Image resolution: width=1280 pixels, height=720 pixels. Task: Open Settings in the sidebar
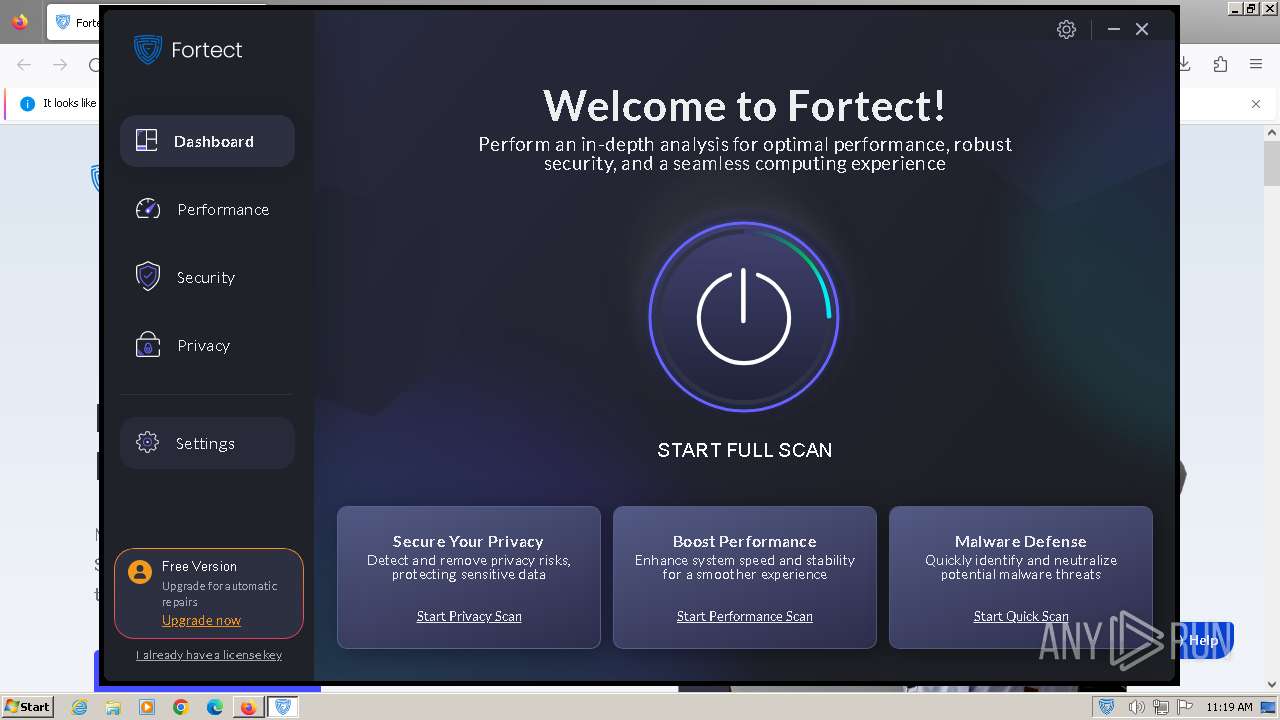pos(207,443)
